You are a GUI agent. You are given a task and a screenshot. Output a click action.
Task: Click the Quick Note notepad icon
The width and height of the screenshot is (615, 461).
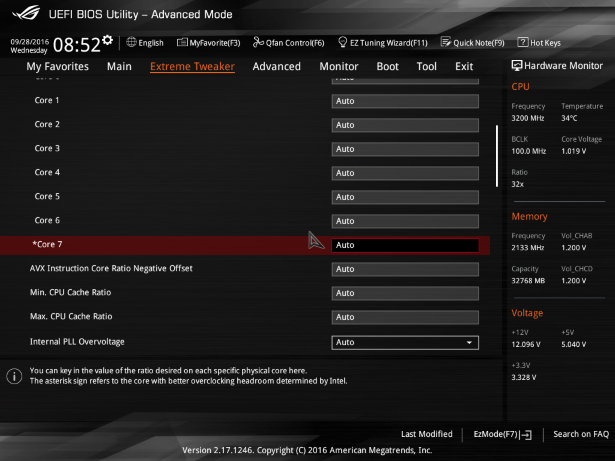[x=446, y=42]
